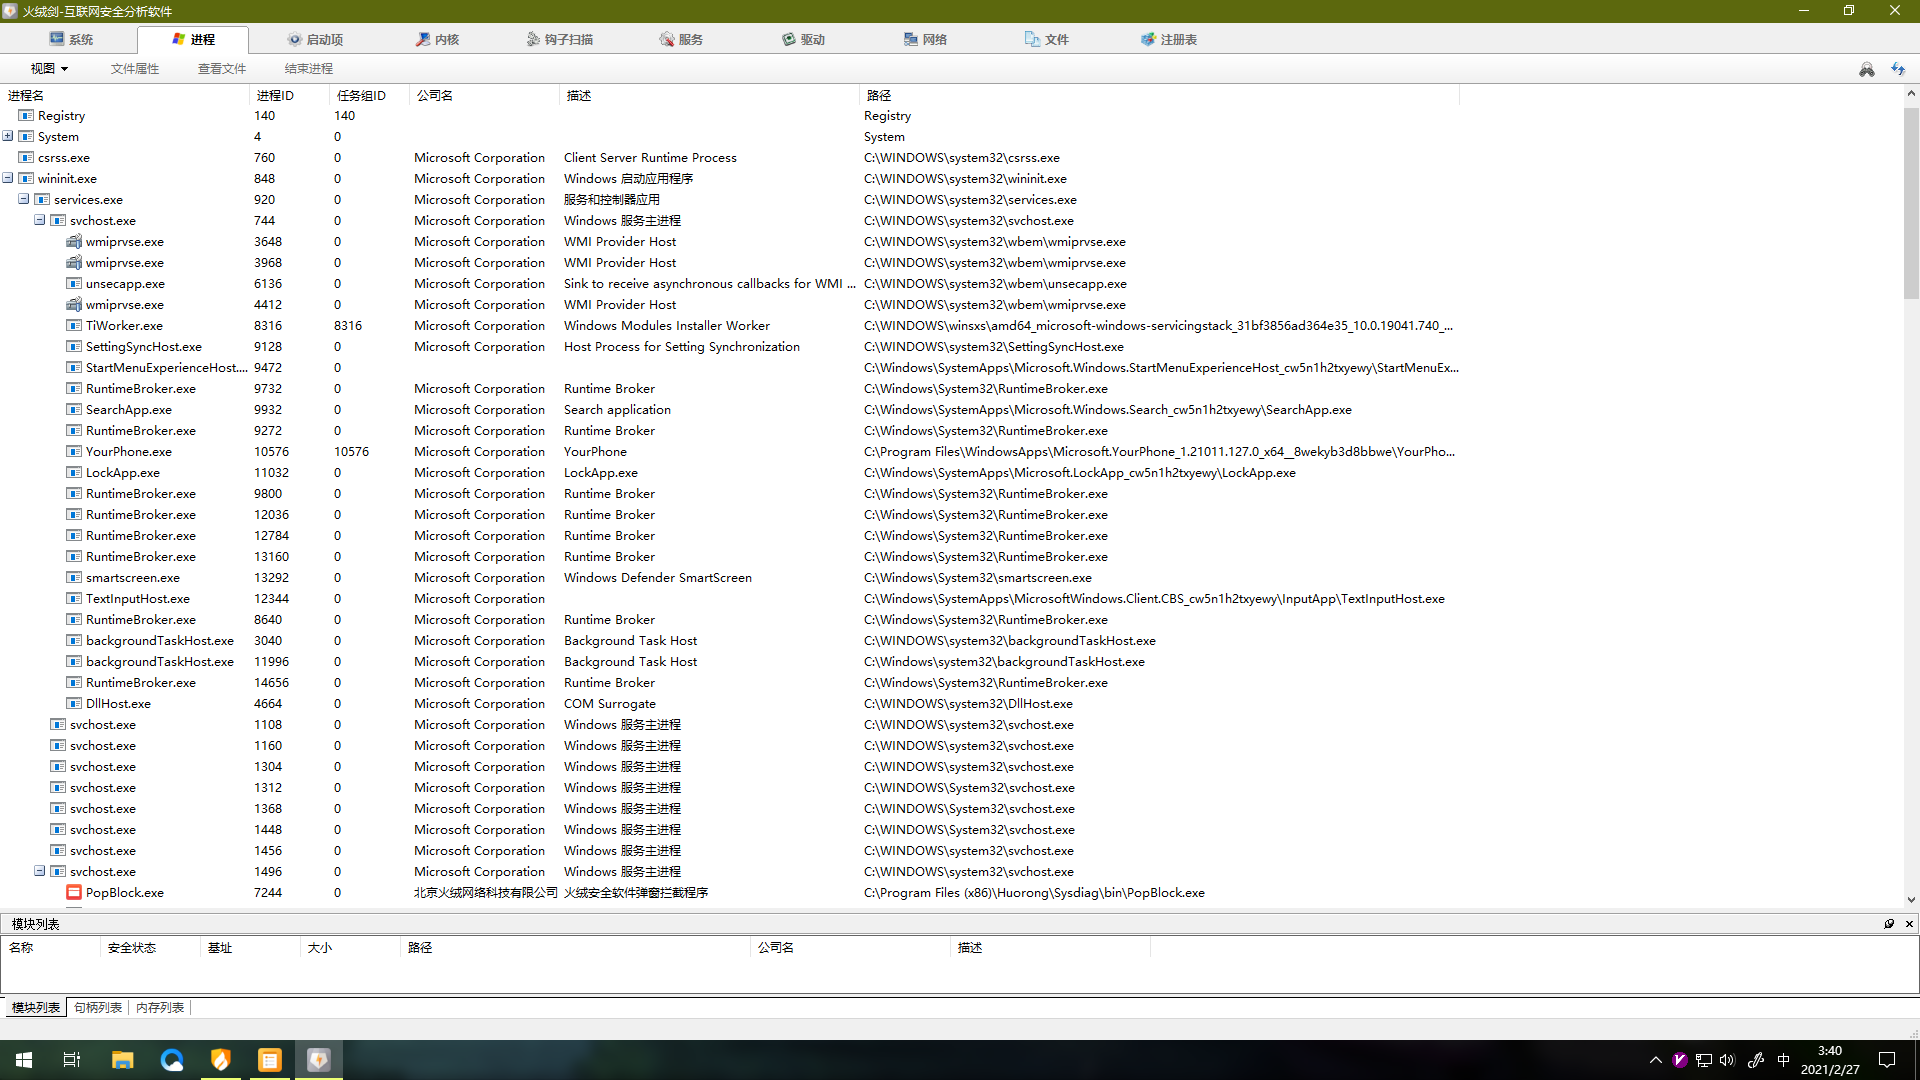Open the 内存列表 bottom tab
This screenshot has width=1920, height=1080.
[x=160, y=1007]
